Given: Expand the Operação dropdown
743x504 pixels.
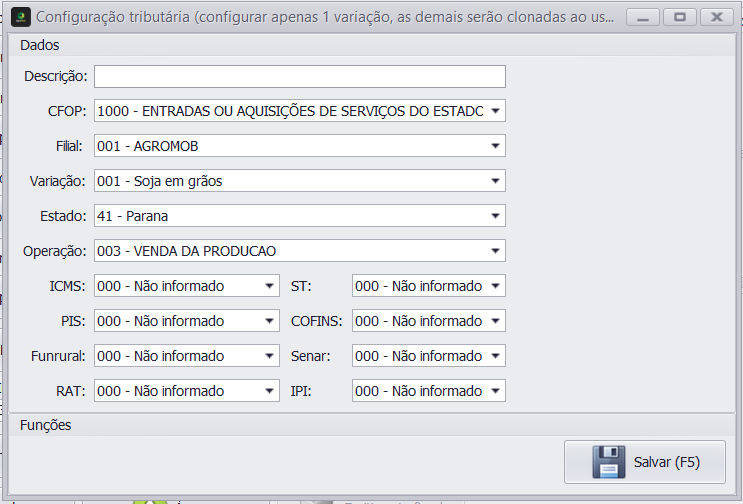Looking at the screenshot, I should pyautogui.click(x=299, y=251).
